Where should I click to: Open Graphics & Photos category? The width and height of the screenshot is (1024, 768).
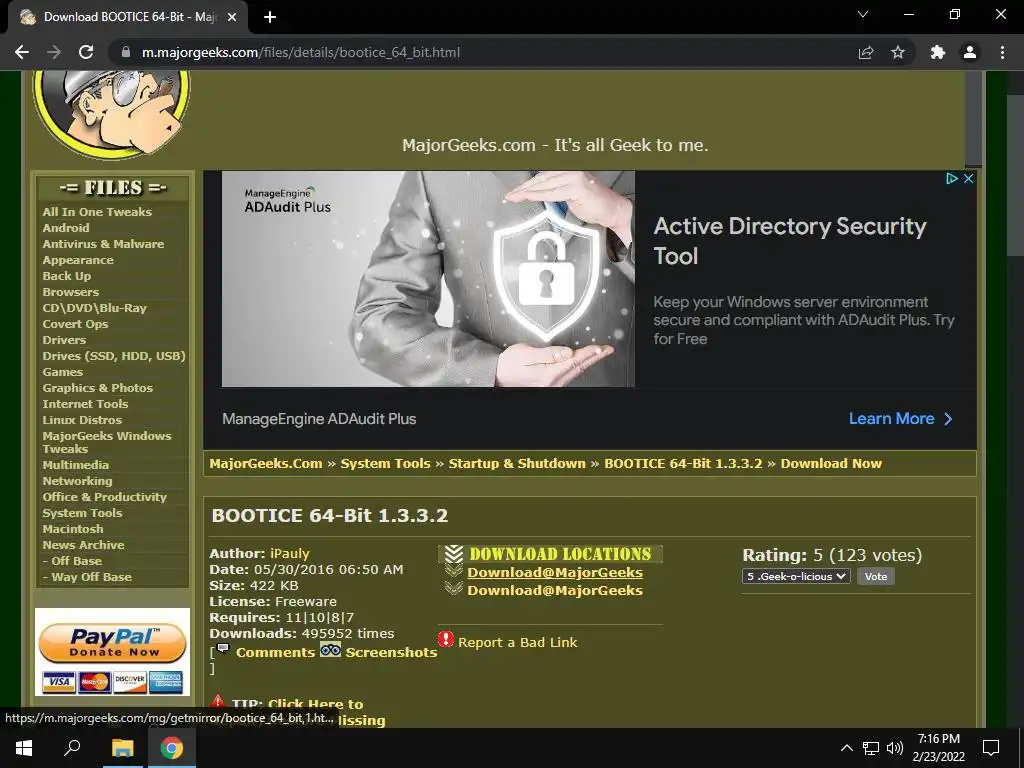[97, 388]
